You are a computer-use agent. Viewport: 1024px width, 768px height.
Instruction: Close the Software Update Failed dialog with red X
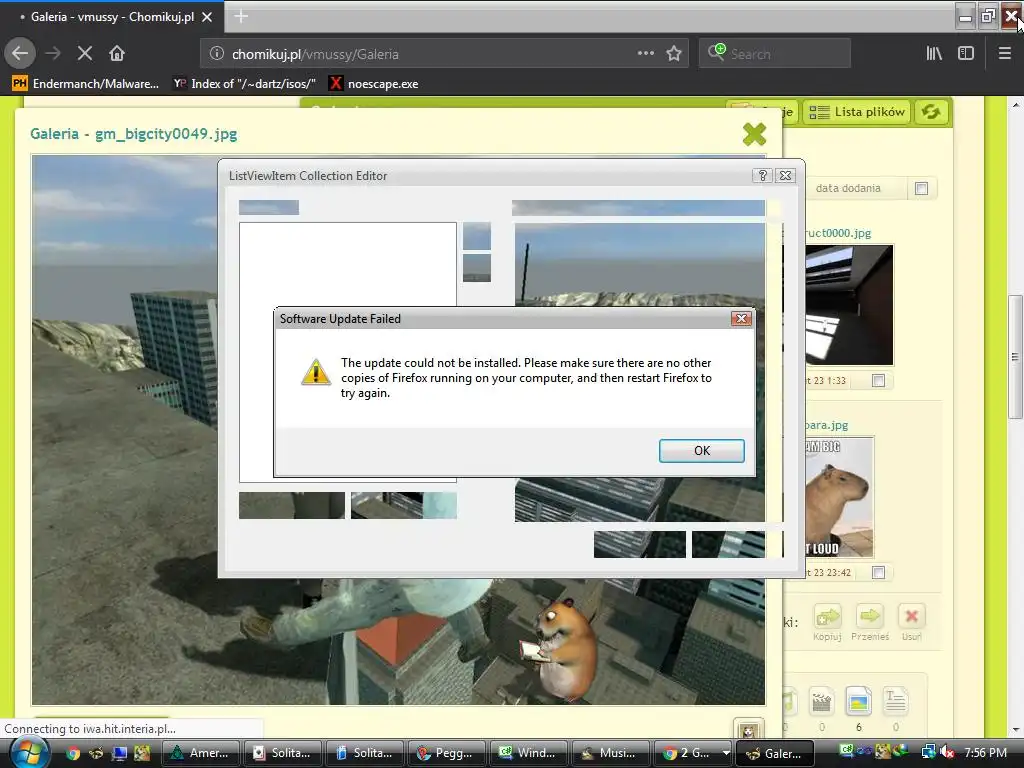point(741,319)
